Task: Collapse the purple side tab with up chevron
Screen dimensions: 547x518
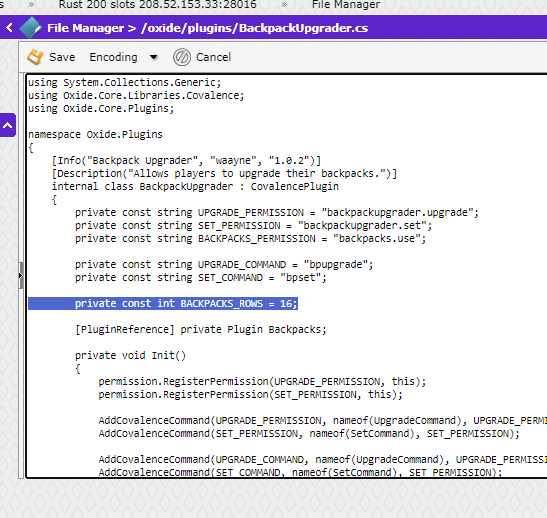Action: pos(8,125)
